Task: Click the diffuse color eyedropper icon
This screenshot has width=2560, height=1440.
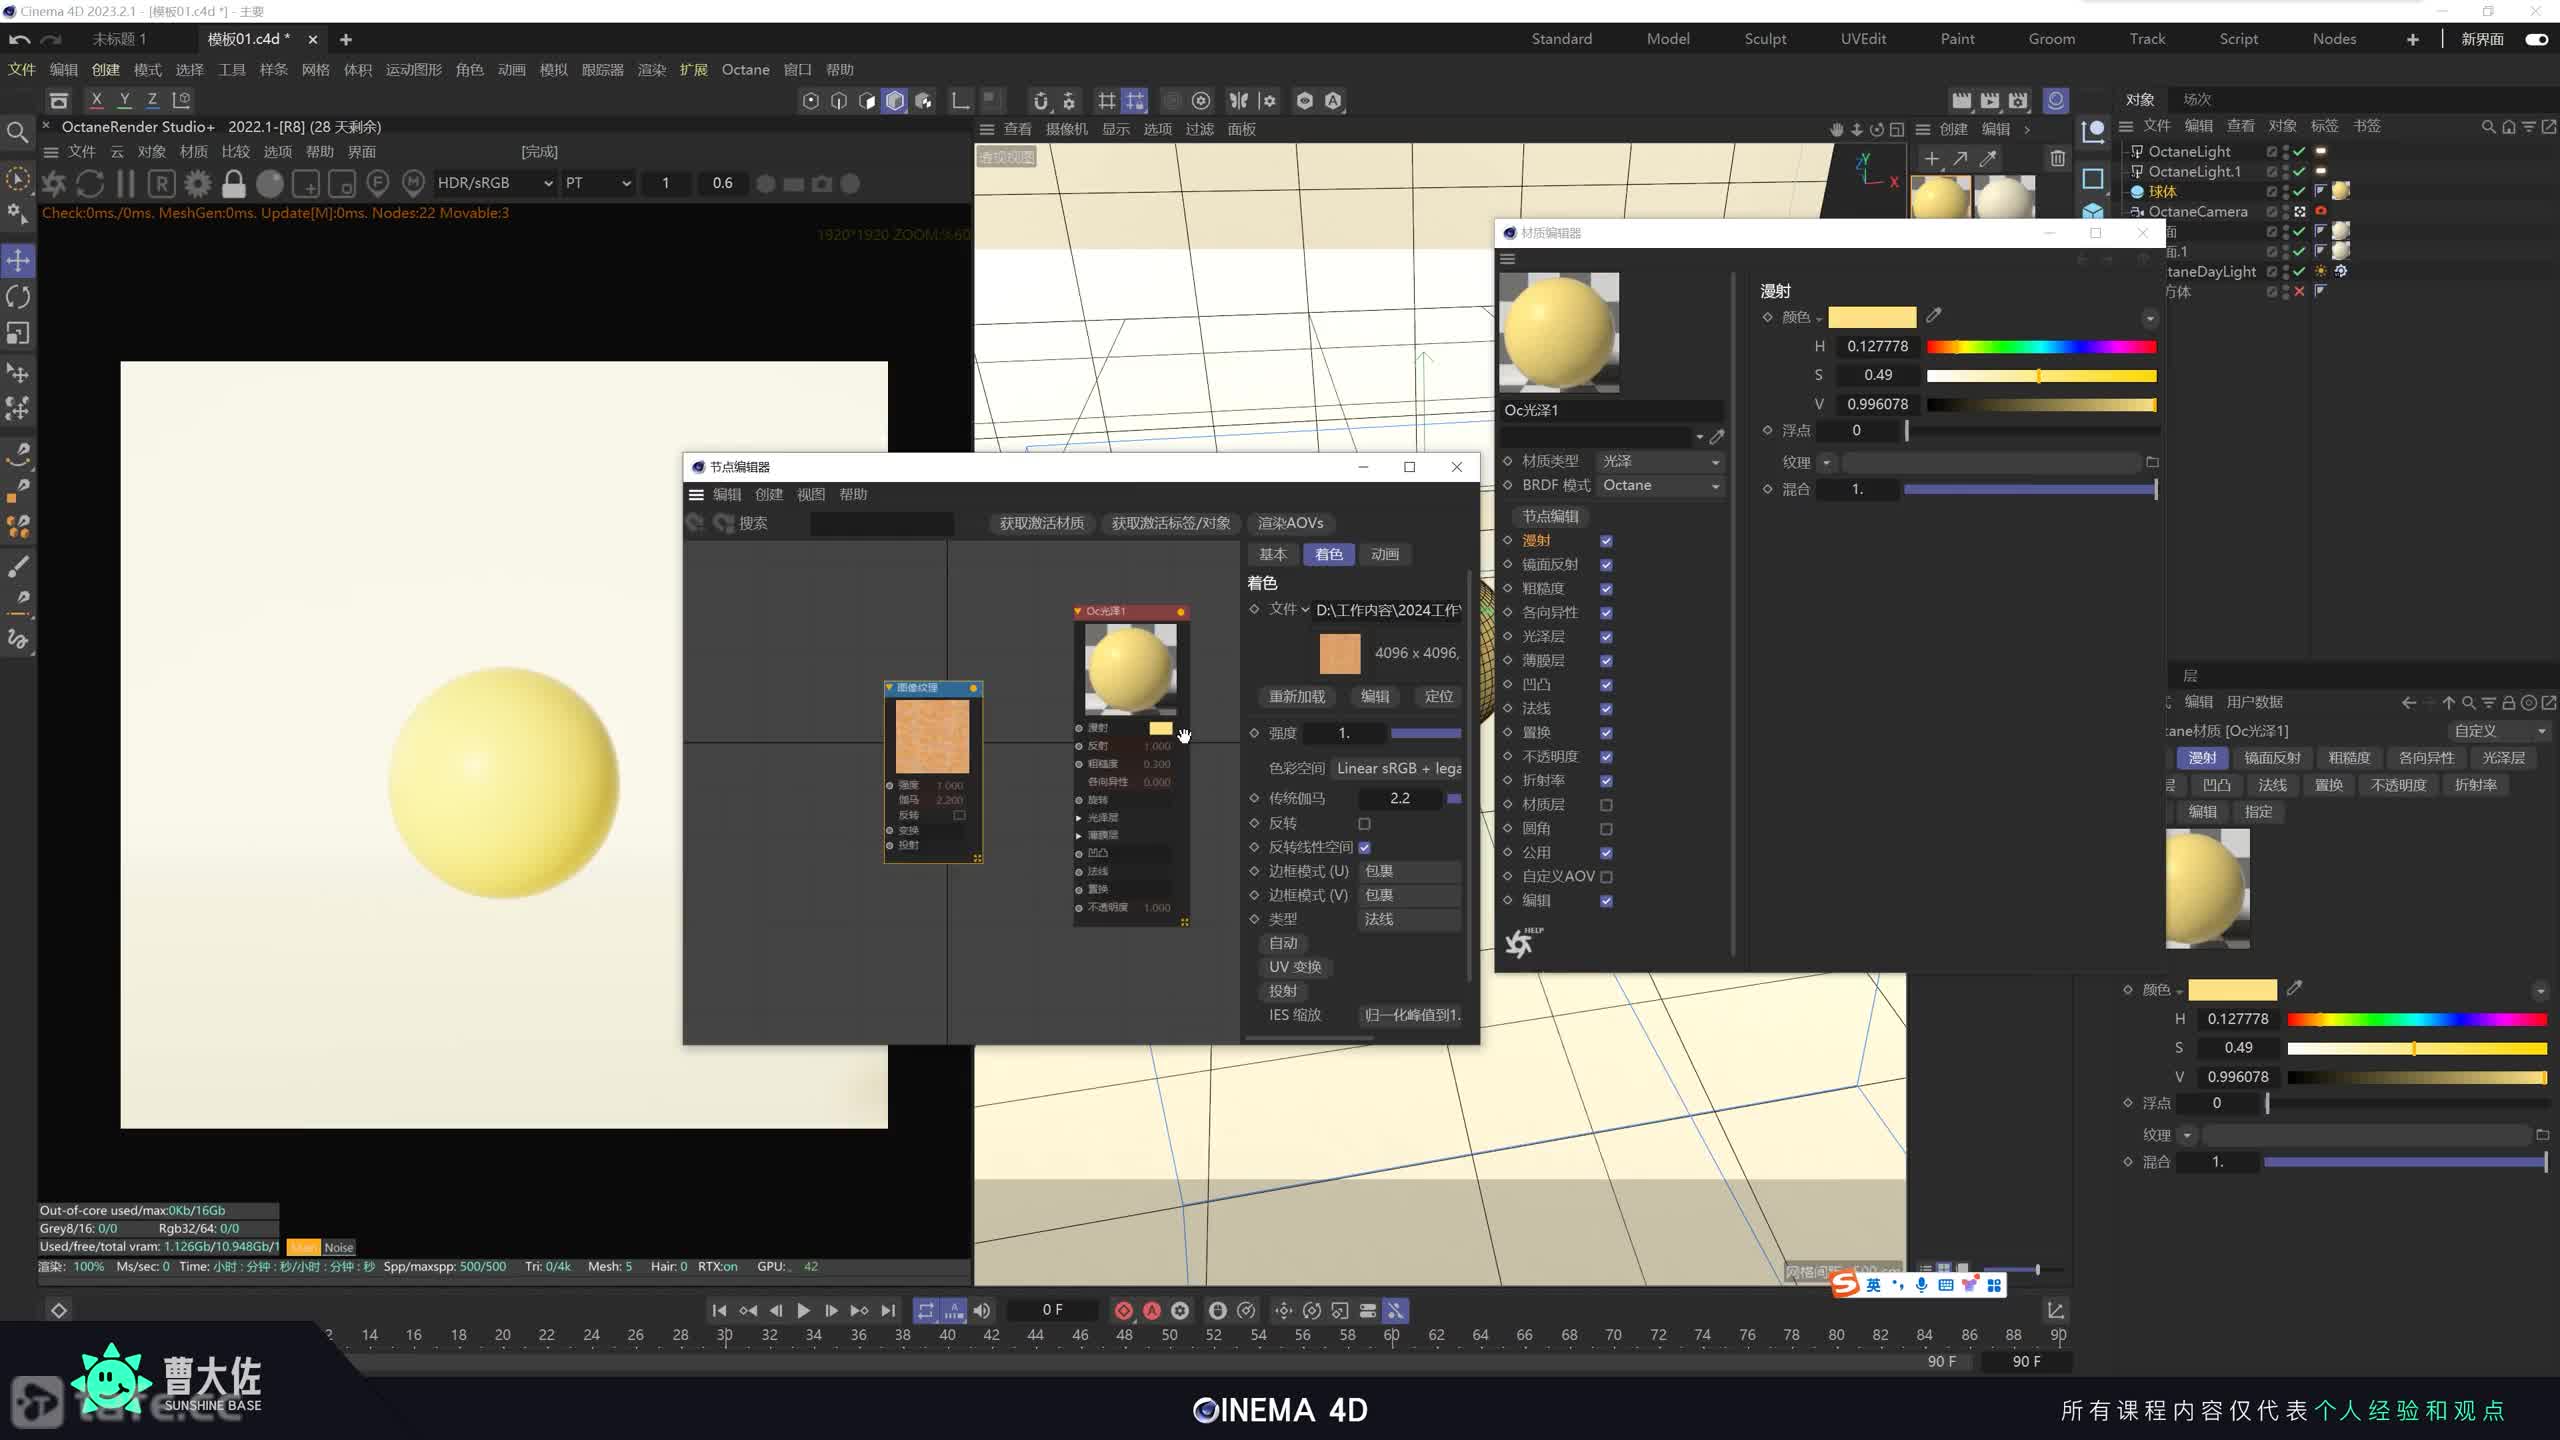Action: coord(1934,316)
